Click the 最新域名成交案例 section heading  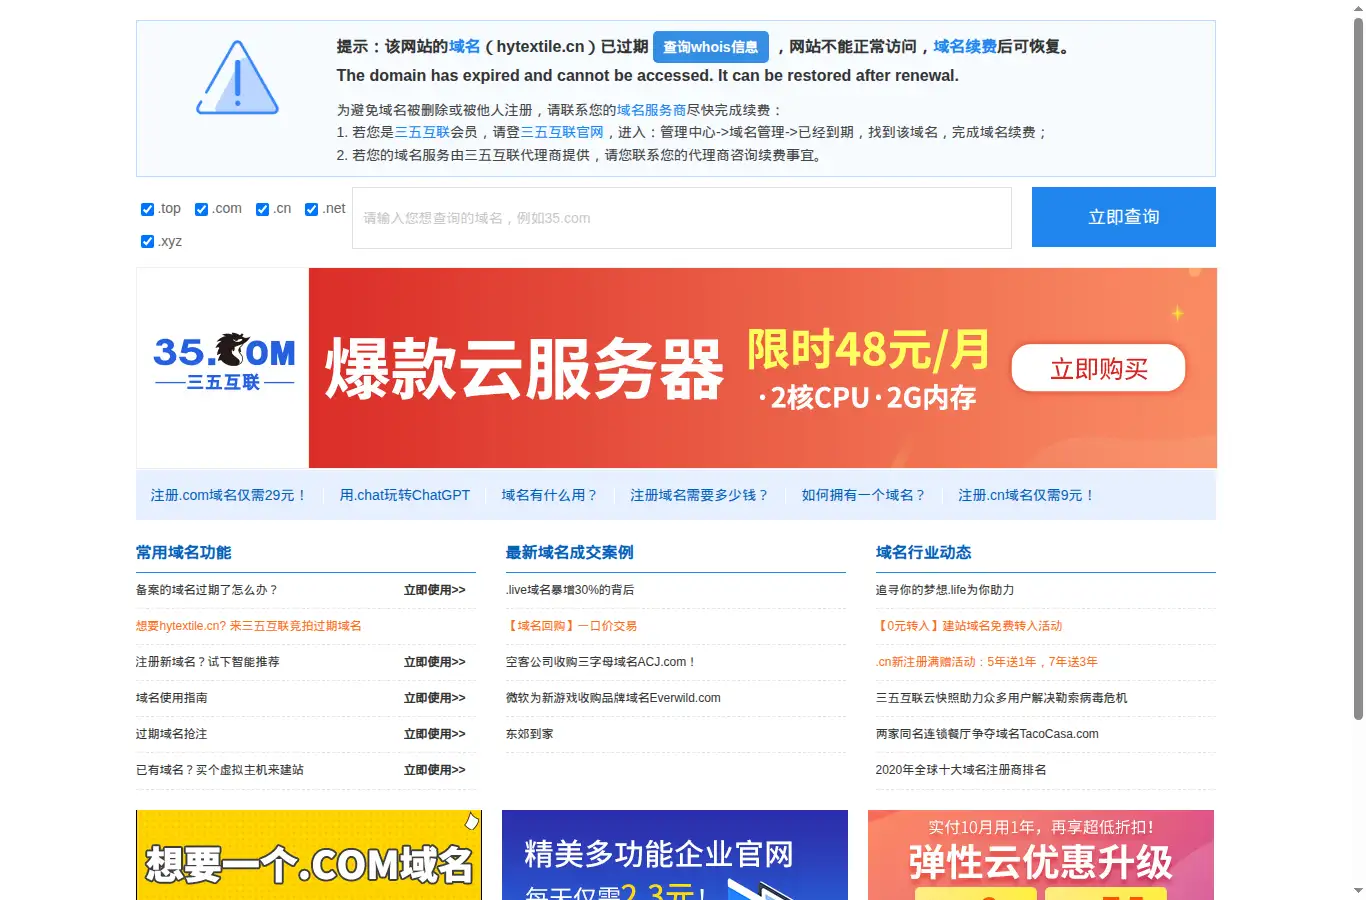click(x=570, y=552)
